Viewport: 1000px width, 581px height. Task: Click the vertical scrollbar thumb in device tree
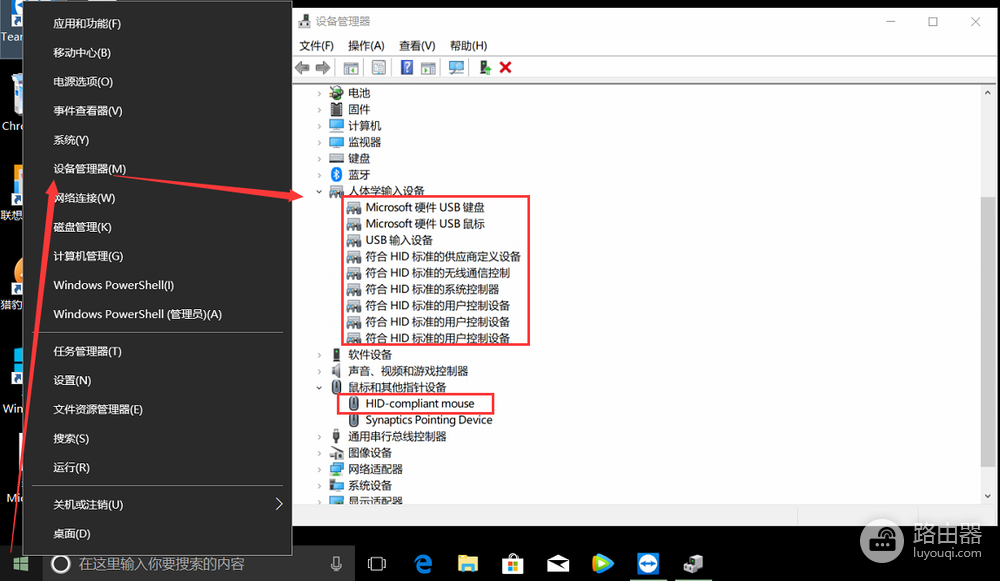(x=987, y=332)
